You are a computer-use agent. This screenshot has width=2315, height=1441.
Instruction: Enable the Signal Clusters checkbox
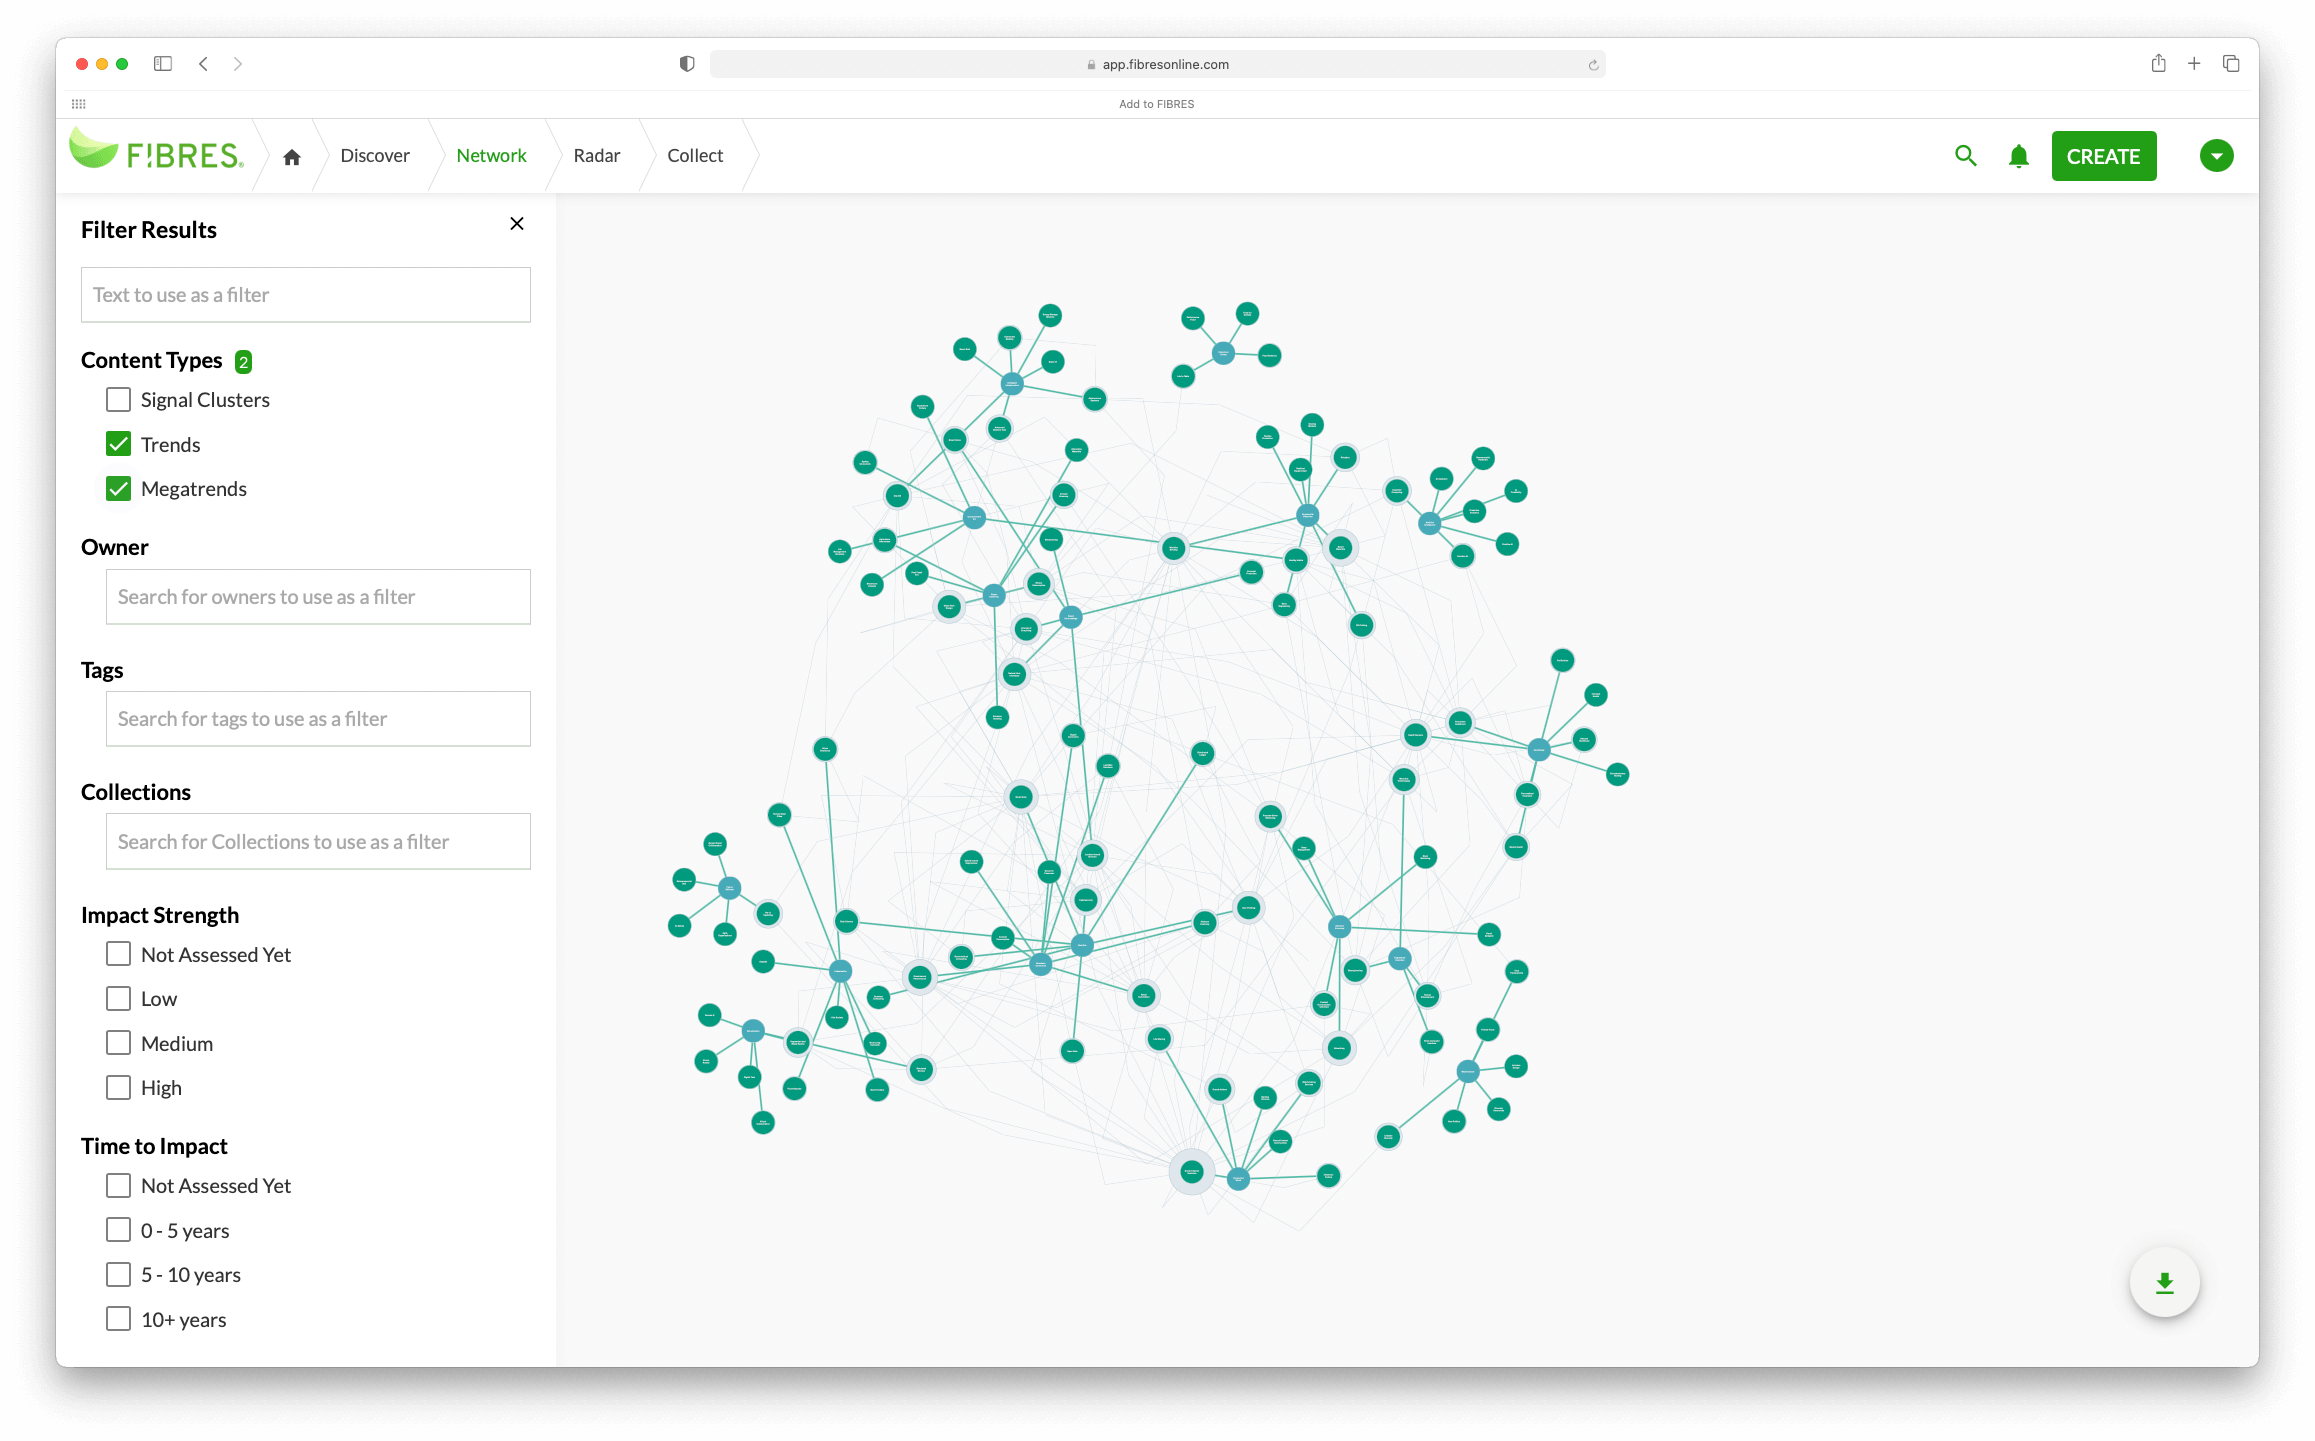click(119, 398)
